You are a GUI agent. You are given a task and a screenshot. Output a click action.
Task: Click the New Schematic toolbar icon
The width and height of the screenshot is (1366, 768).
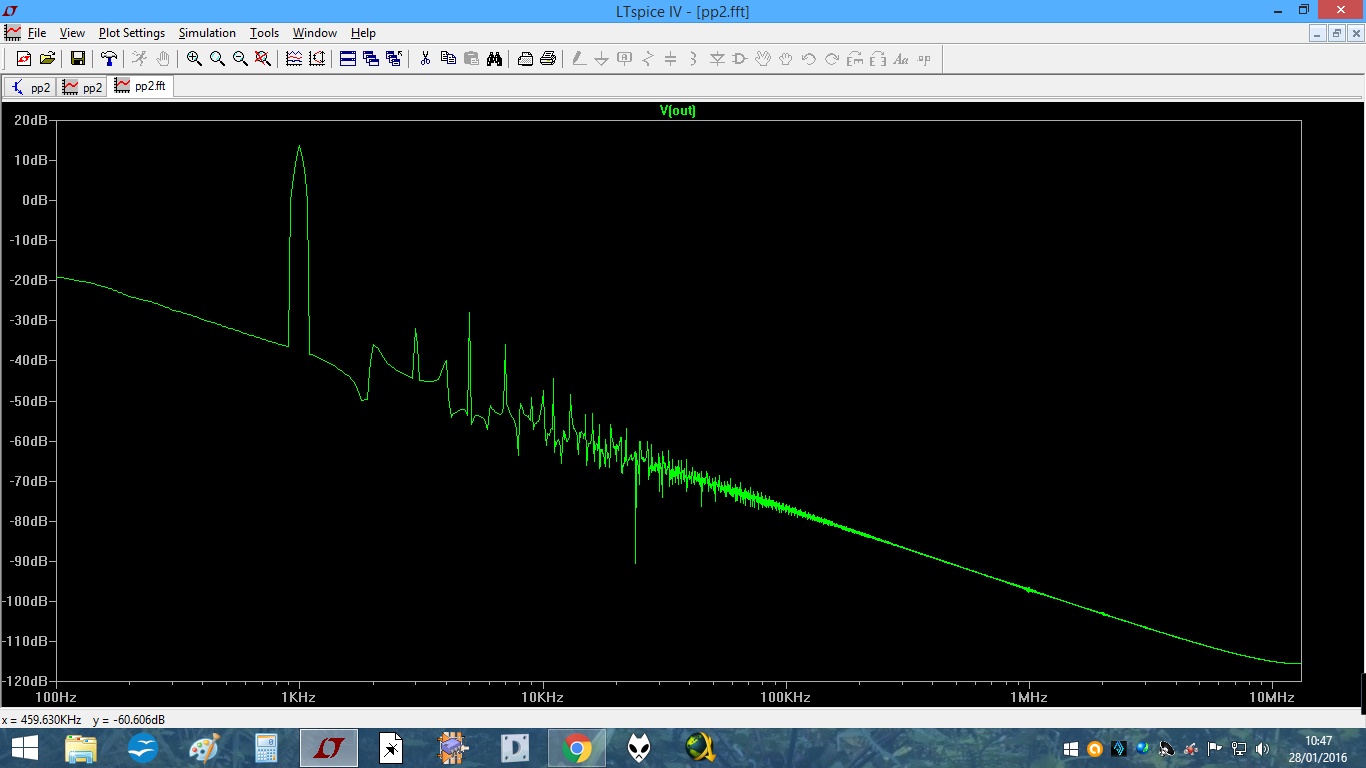point(24,59)
